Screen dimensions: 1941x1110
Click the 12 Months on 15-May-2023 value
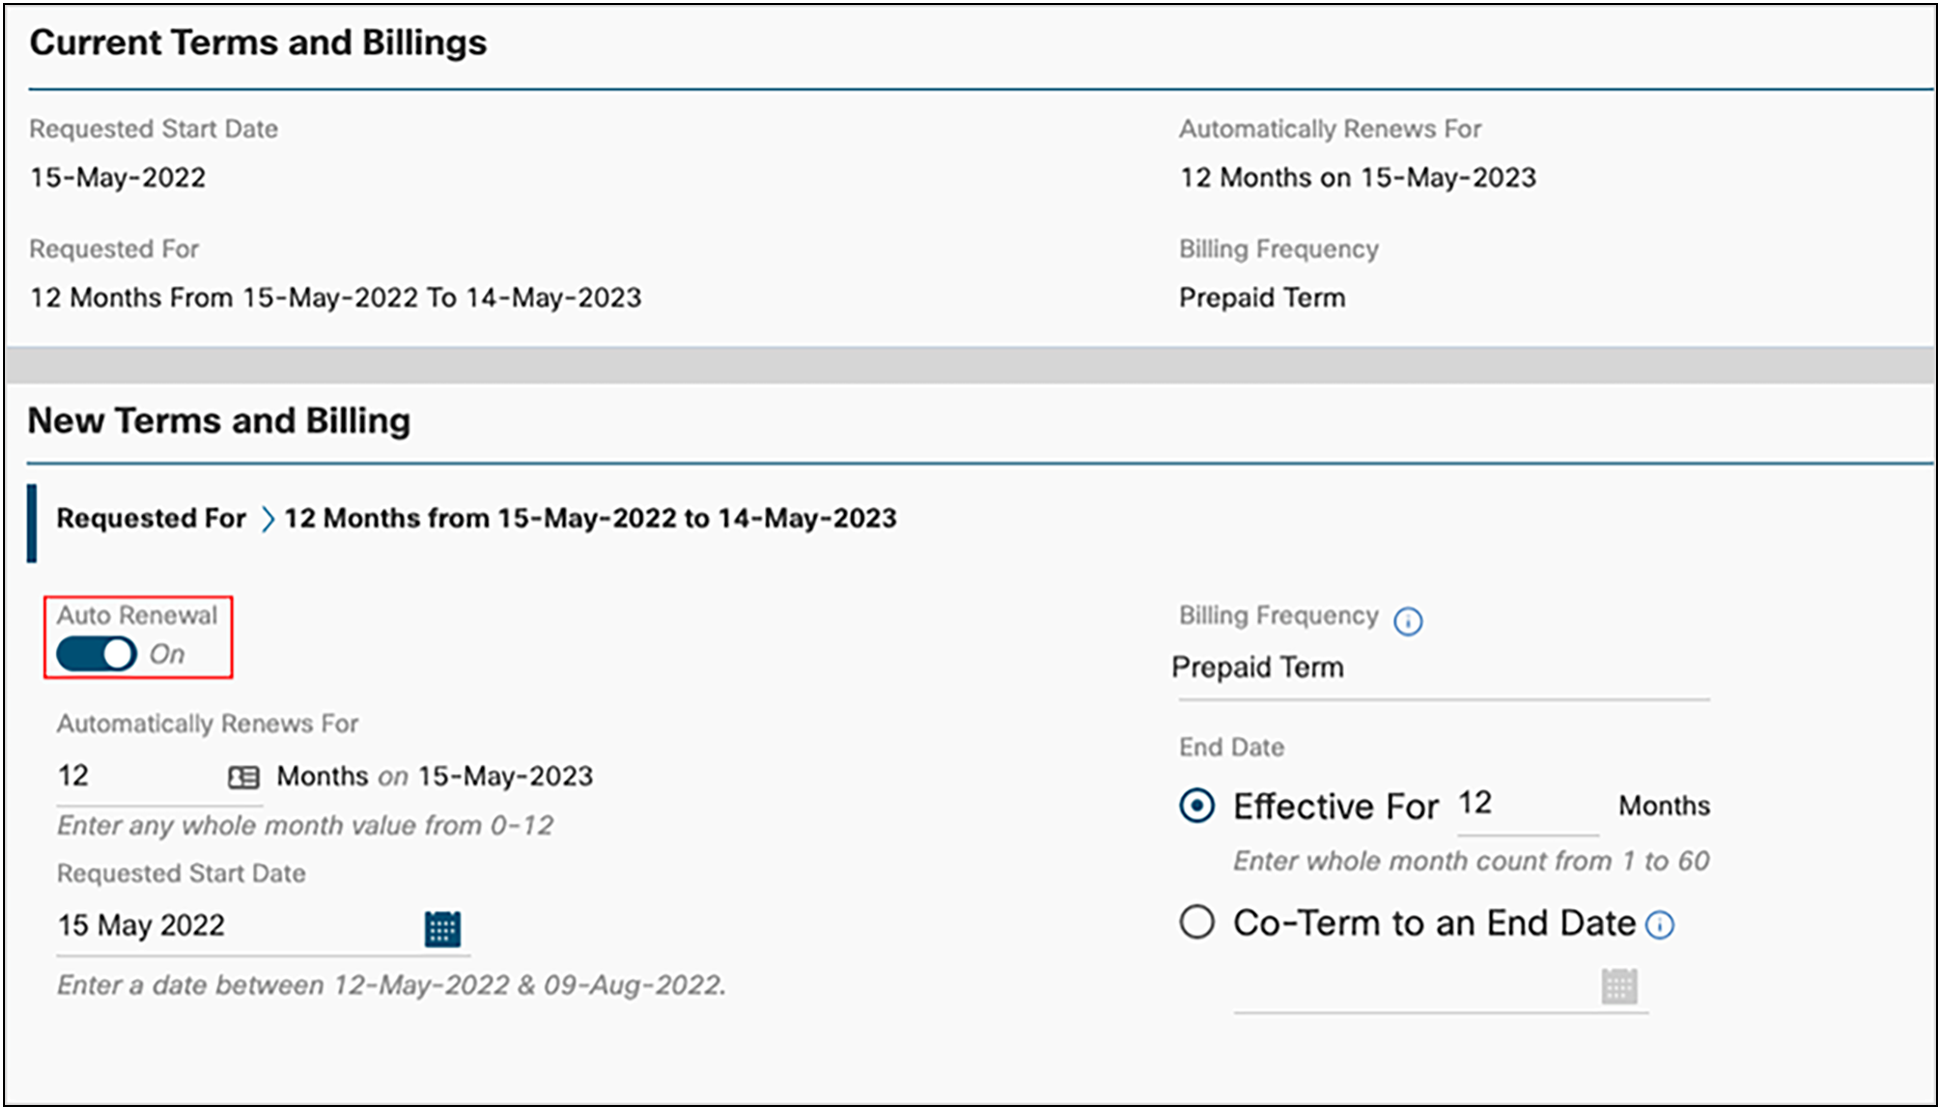pyautogui.click(x=1357, y=178)
